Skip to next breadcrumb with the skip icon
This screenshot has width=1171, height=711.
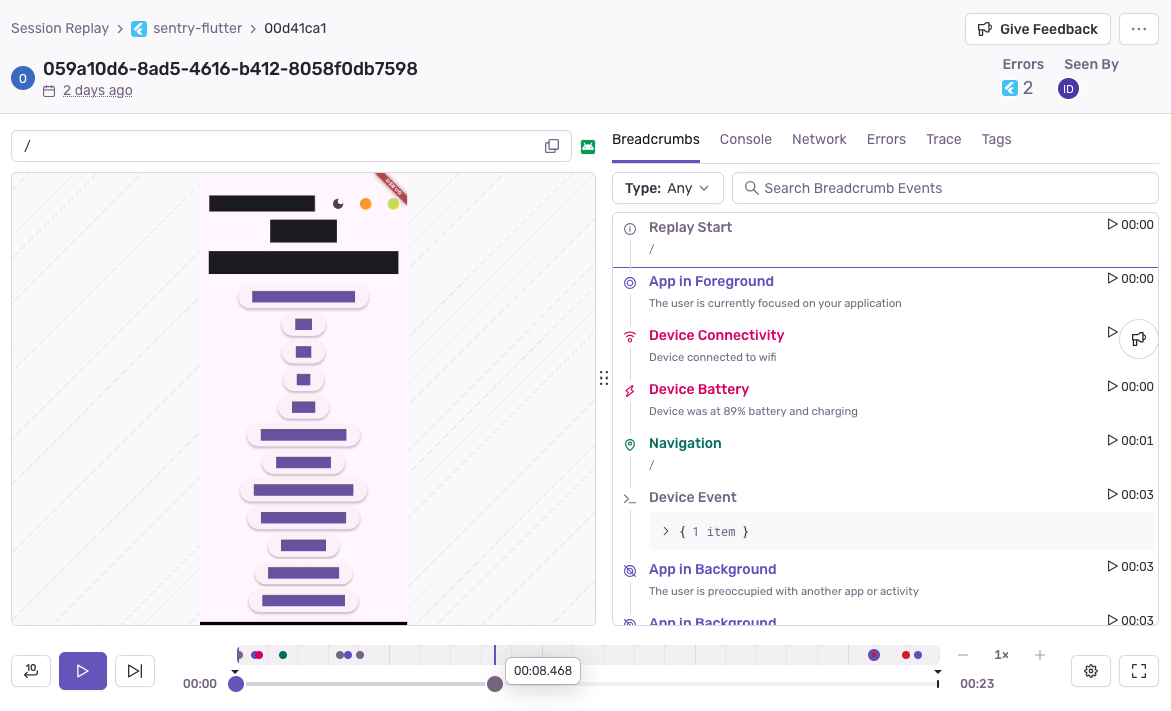[135, 671]
